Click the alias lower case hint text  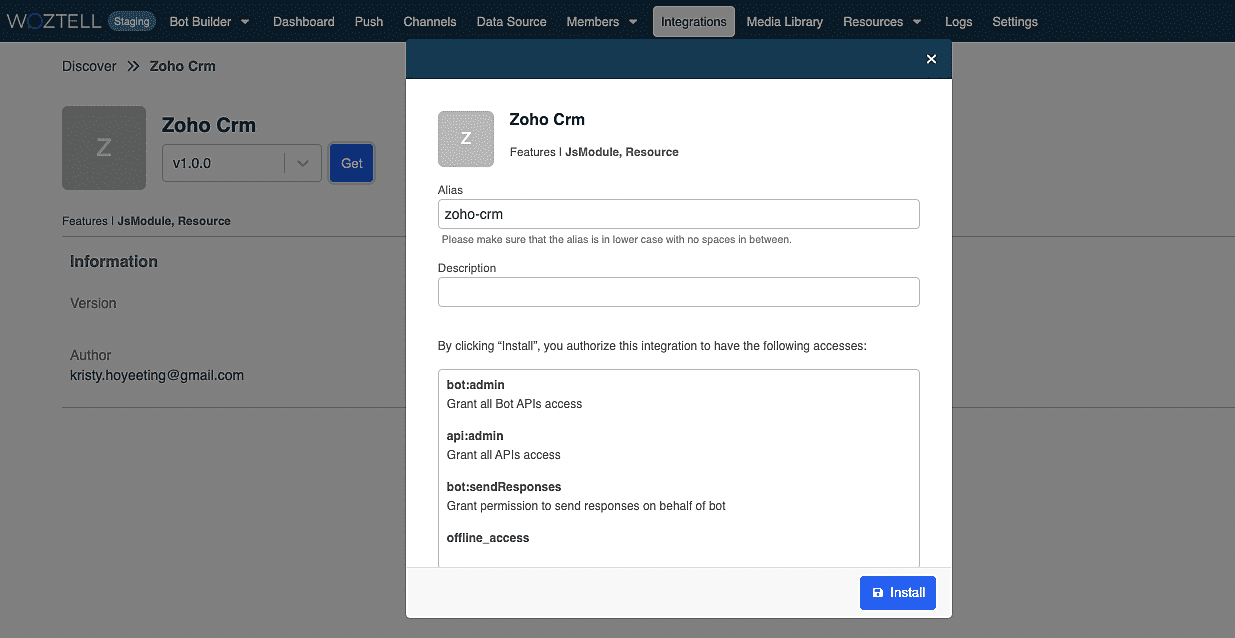point(616,240)
